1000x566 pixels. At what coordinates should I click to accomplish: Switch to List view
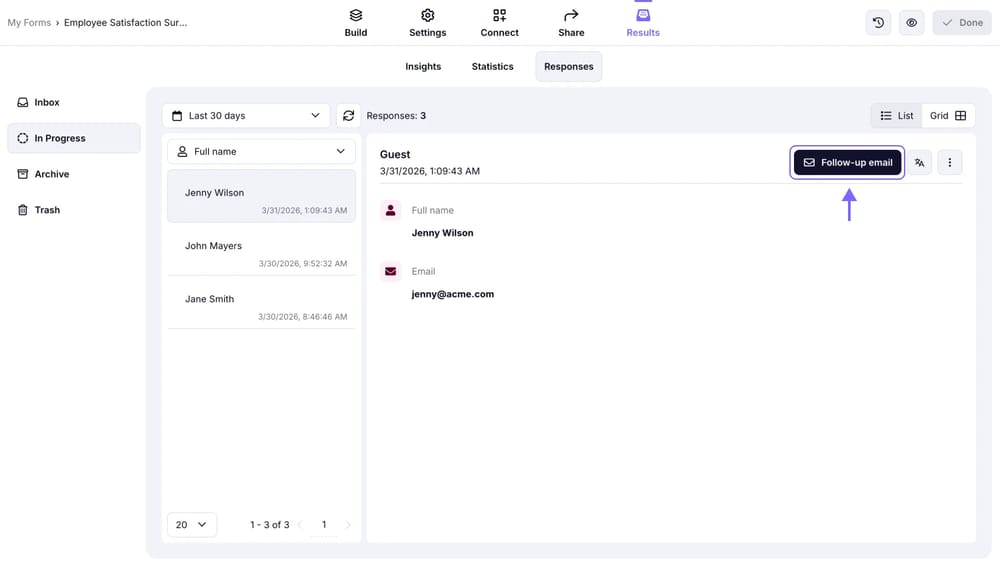click(x=896, y=116)
